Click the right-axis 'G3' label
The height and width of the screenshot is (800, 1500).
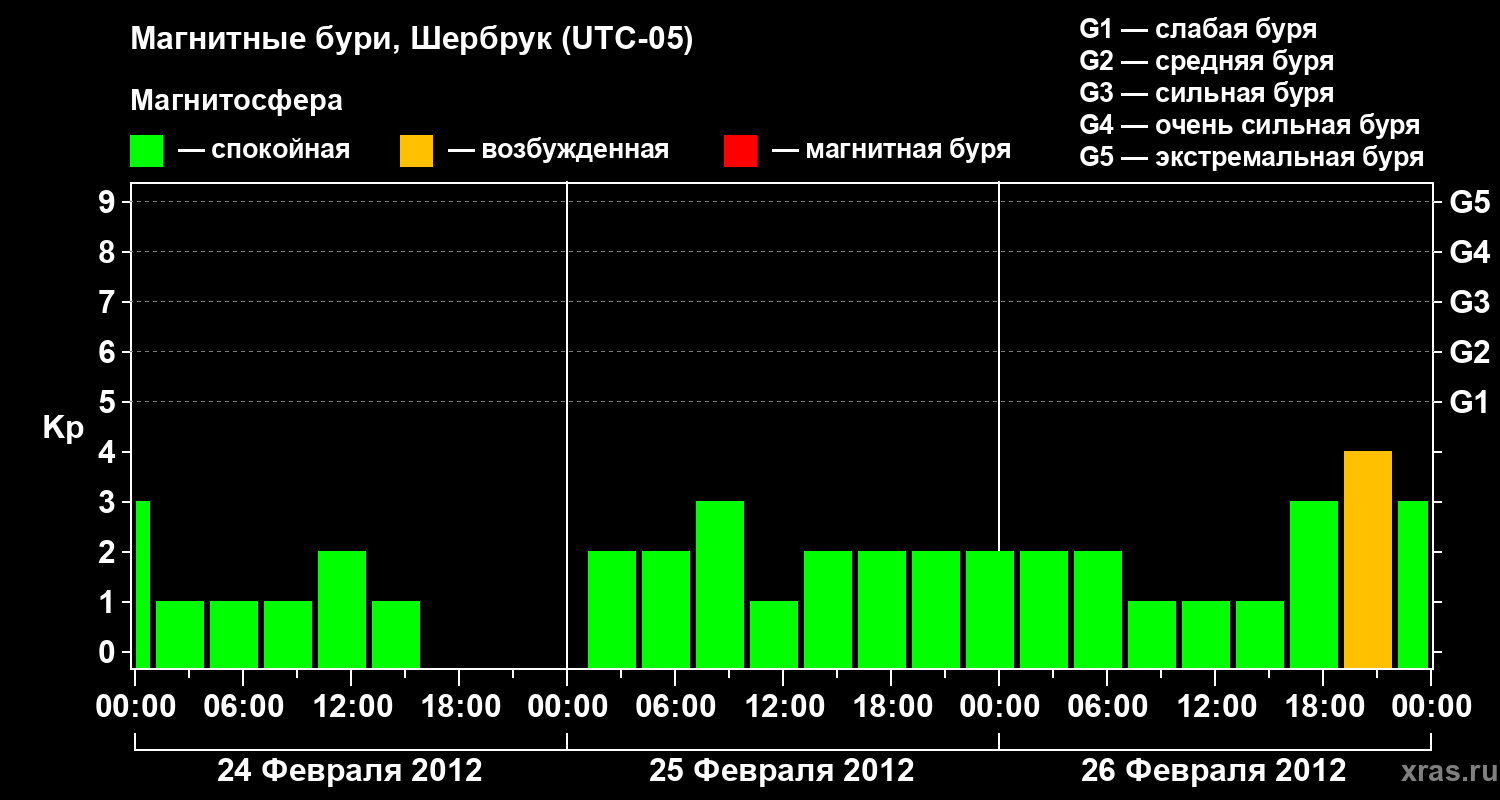pos(1469,302)
